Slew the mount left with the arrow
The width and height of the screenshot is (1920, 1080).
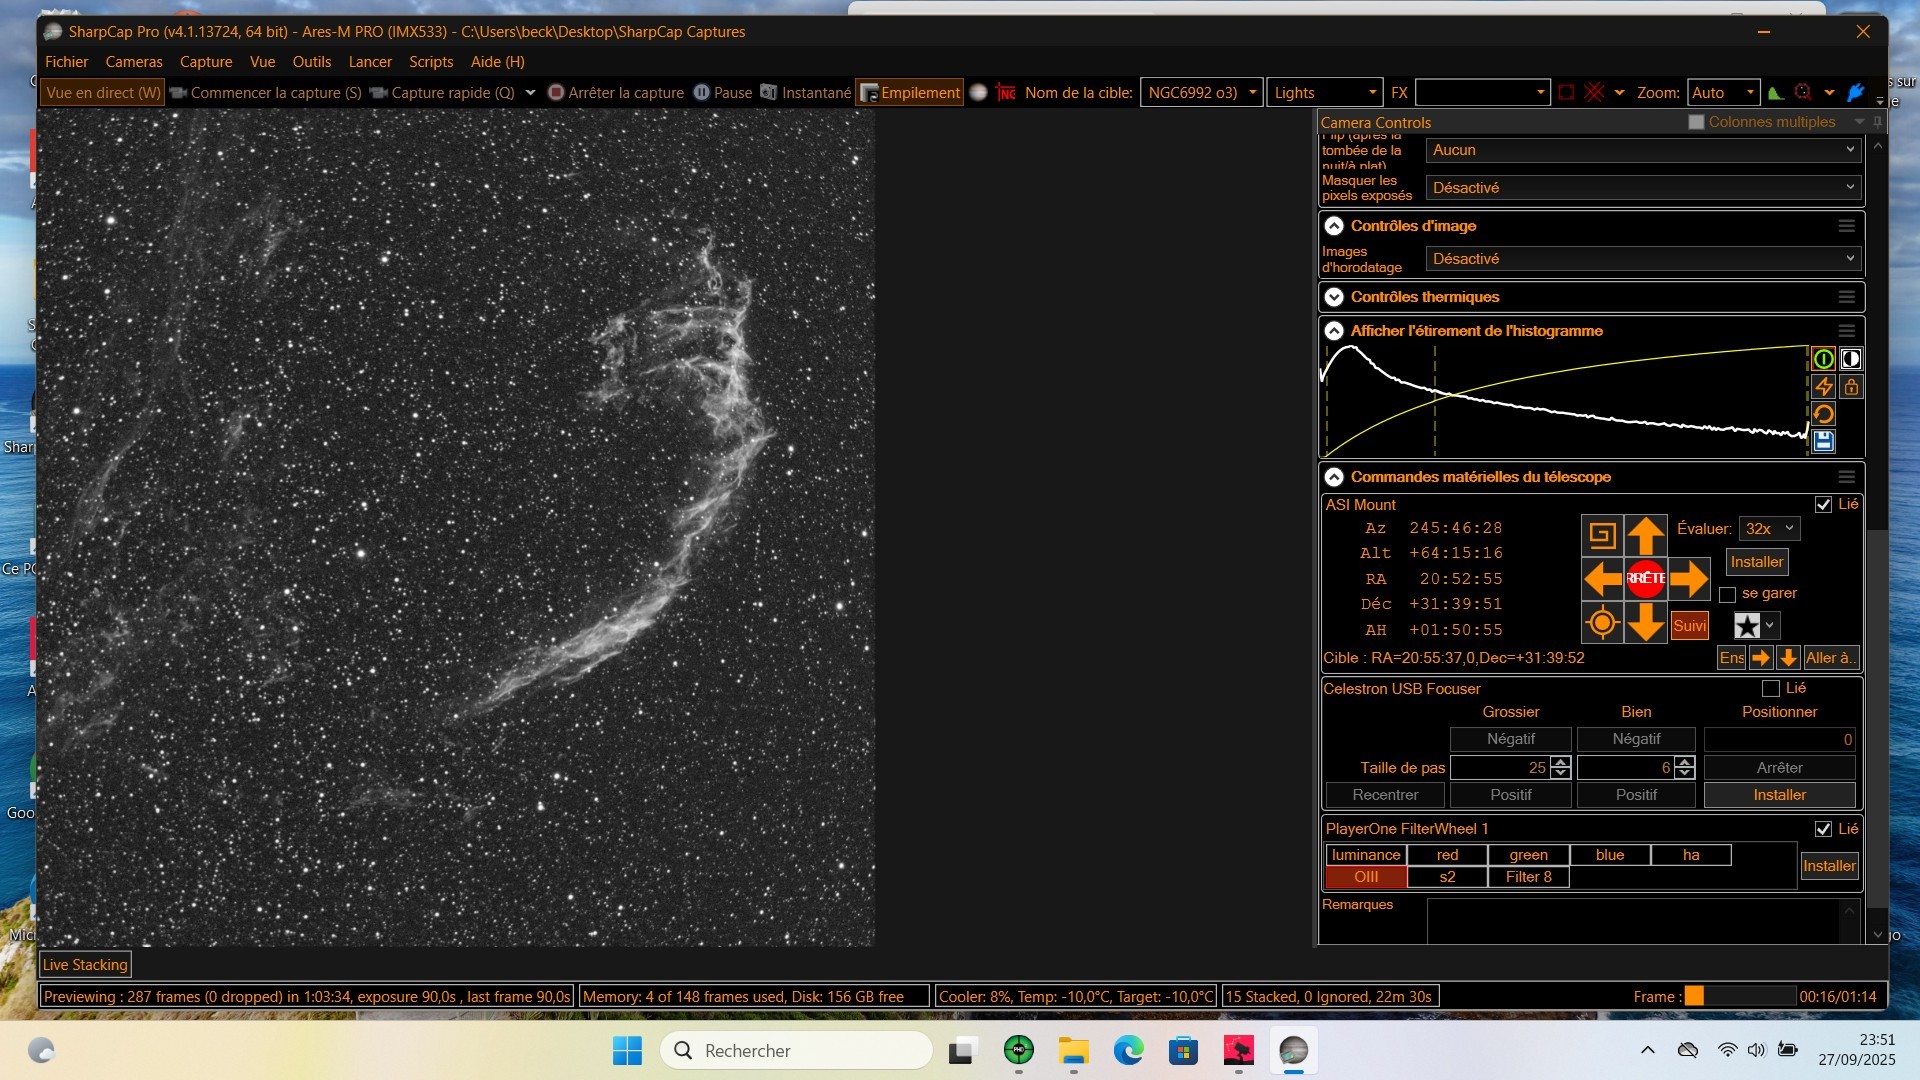[x=1602, y=578]
